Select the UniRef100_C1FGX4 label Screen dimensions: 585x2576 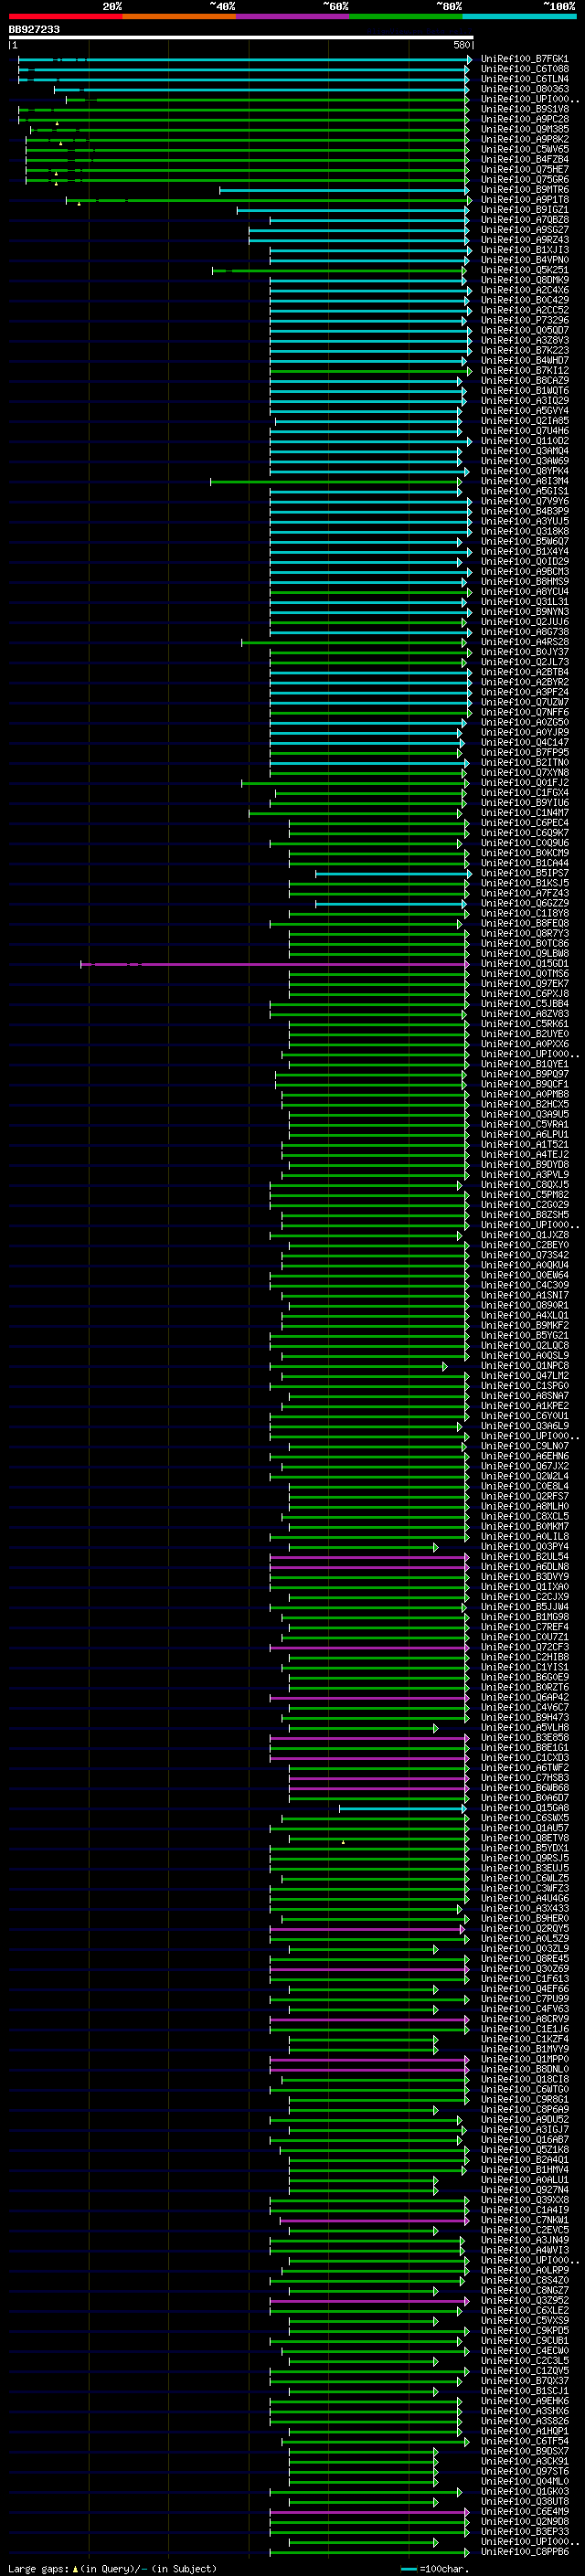click(x=524, y=793)
